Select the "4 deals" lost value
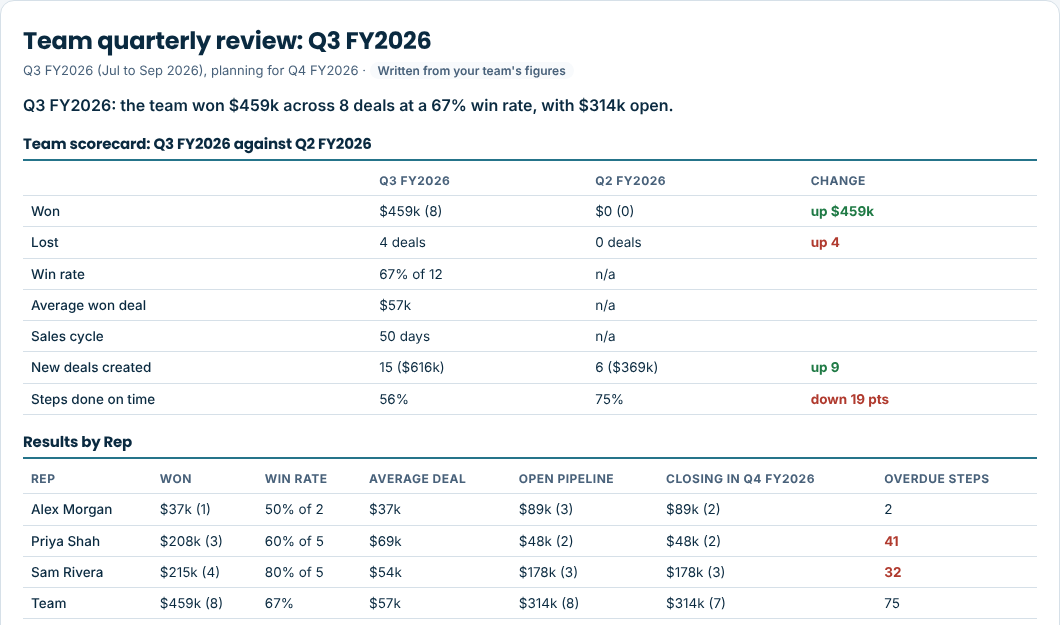 (402, 243)
